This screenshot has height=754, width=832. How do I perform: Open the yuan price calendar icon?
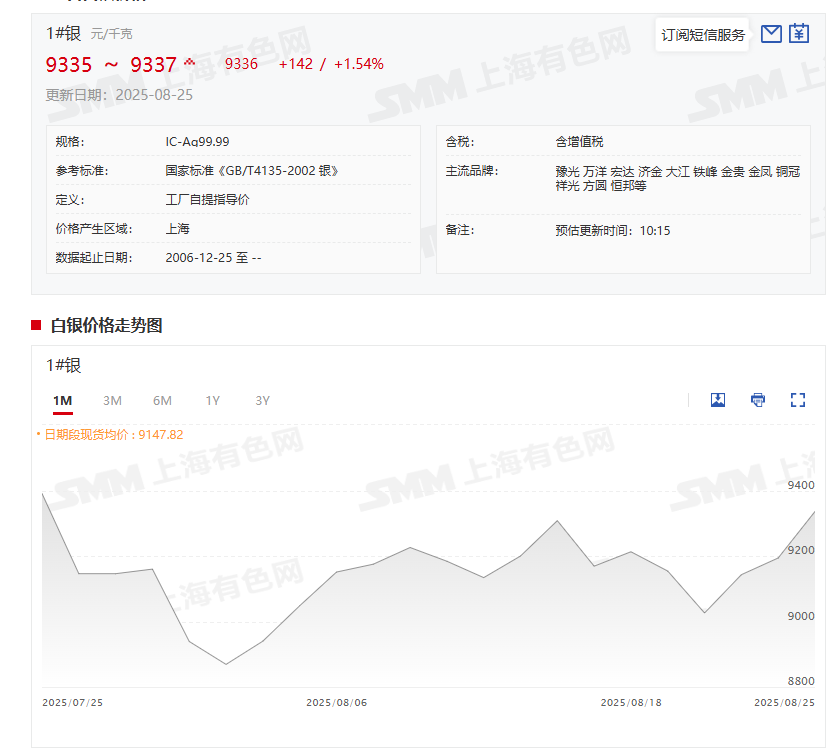tap(798, 34)
